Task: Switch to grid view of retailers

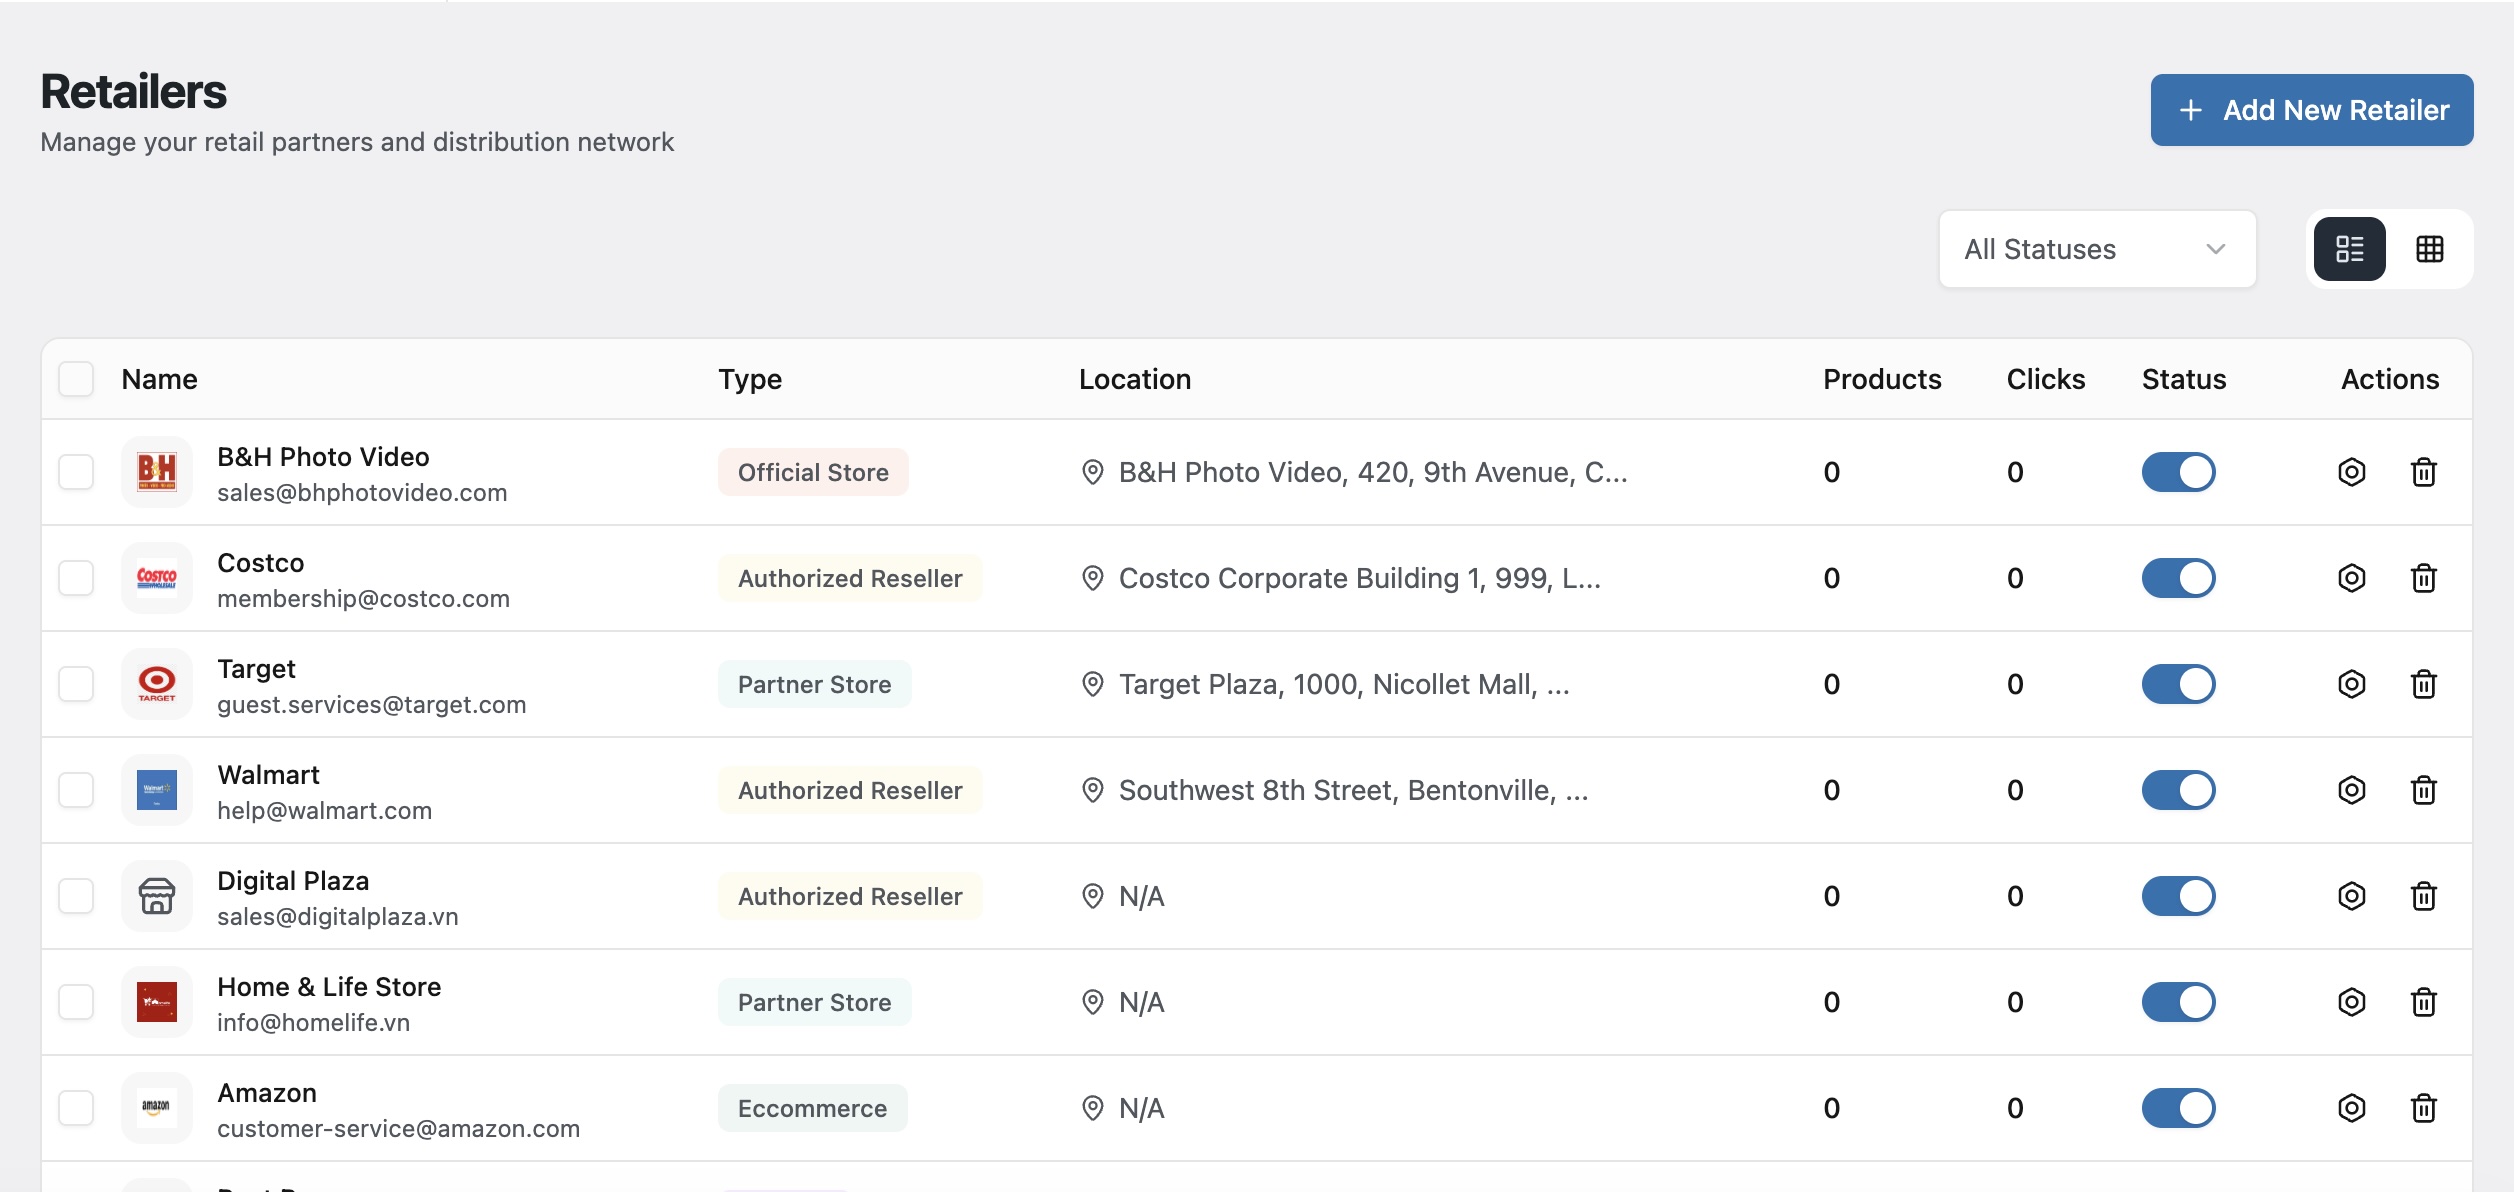Action: click(2430, 249)
